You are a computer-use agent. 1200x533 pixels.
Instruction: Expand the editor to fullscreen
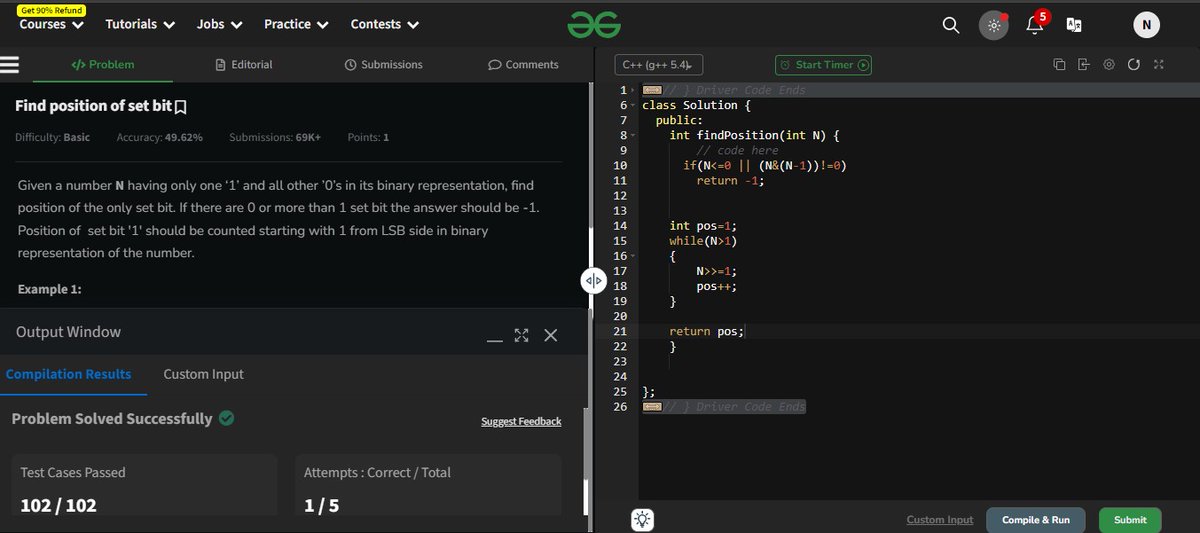pyautogui.click(x=1158, y=65)
